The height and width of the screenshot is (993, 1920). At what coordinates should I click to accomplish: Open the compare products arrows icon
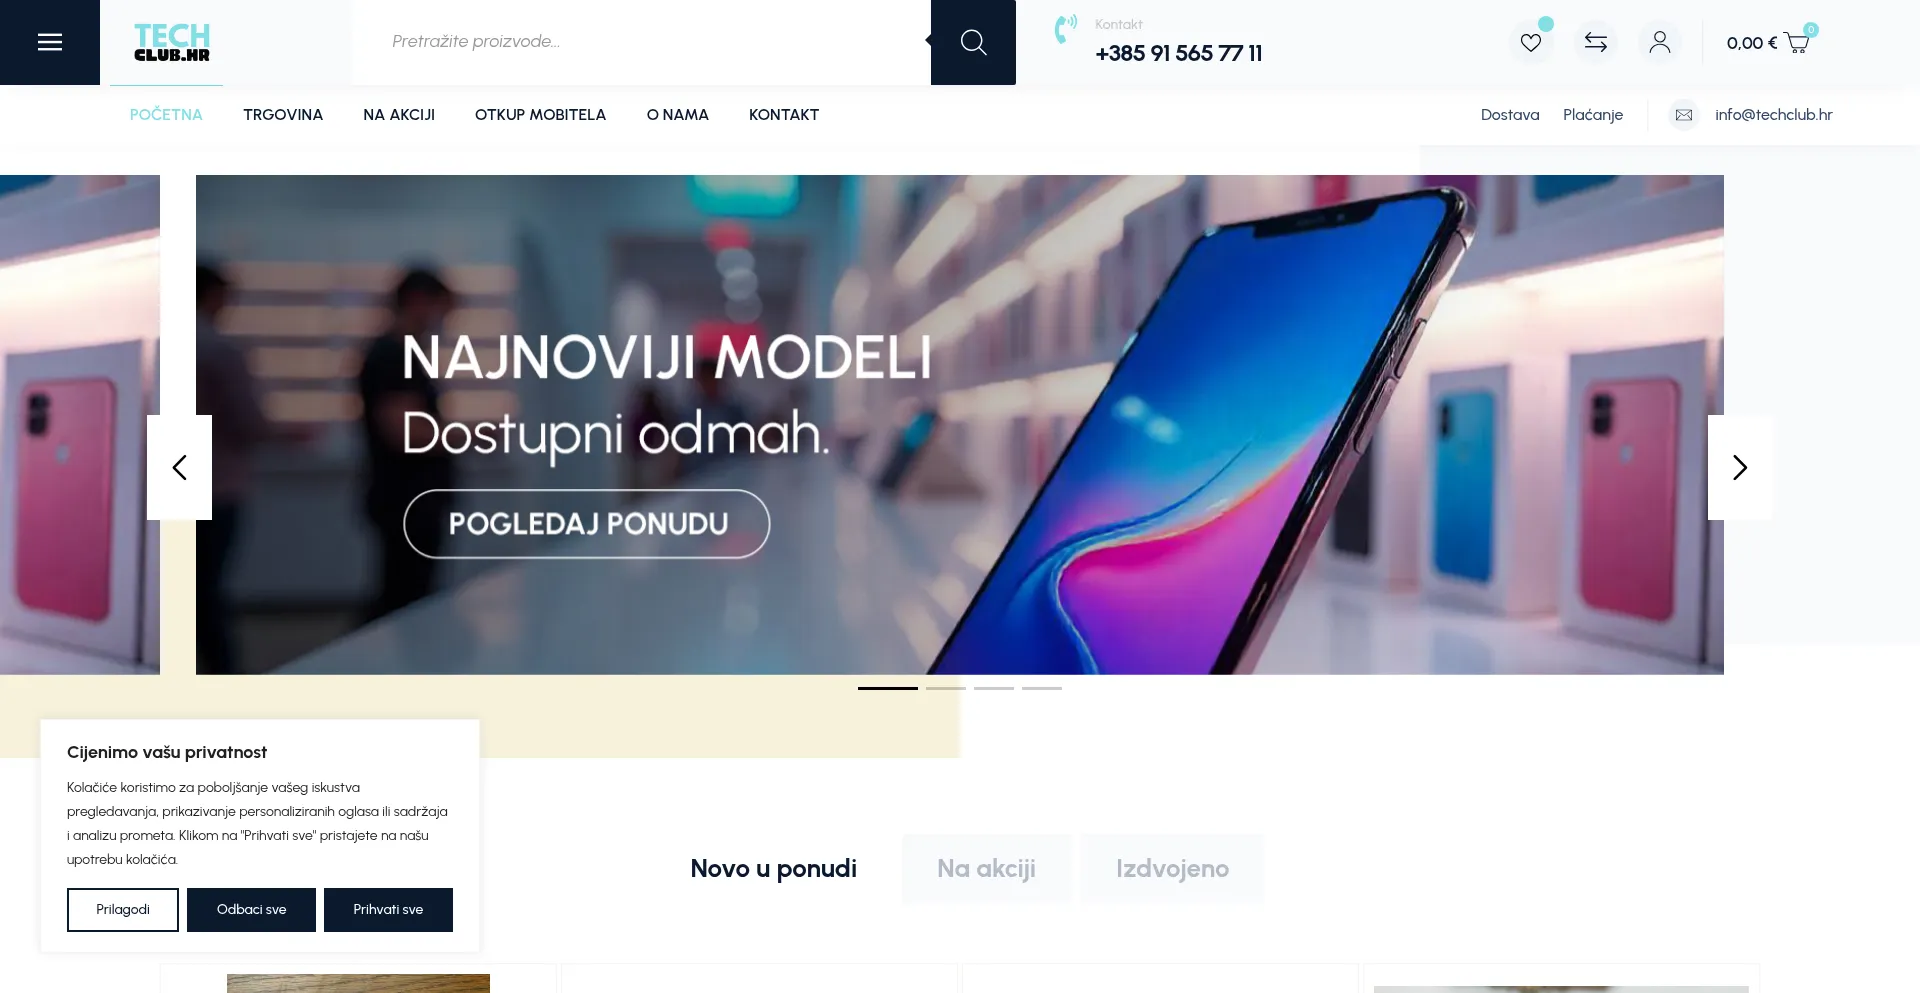pyautogui.click(x=1596, y=42)
